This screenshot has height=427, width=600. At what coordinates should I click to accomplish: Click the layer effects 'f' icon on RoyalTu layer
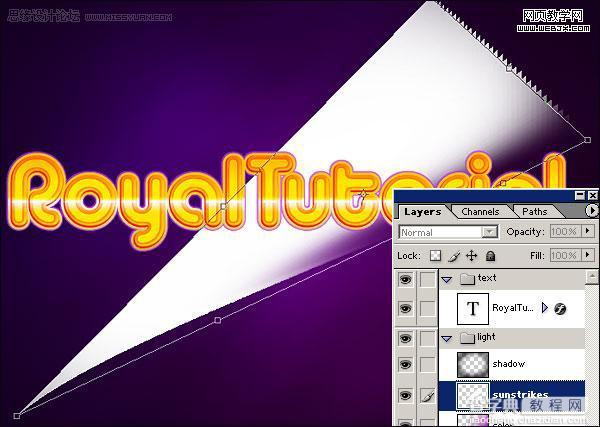point(560,308)
